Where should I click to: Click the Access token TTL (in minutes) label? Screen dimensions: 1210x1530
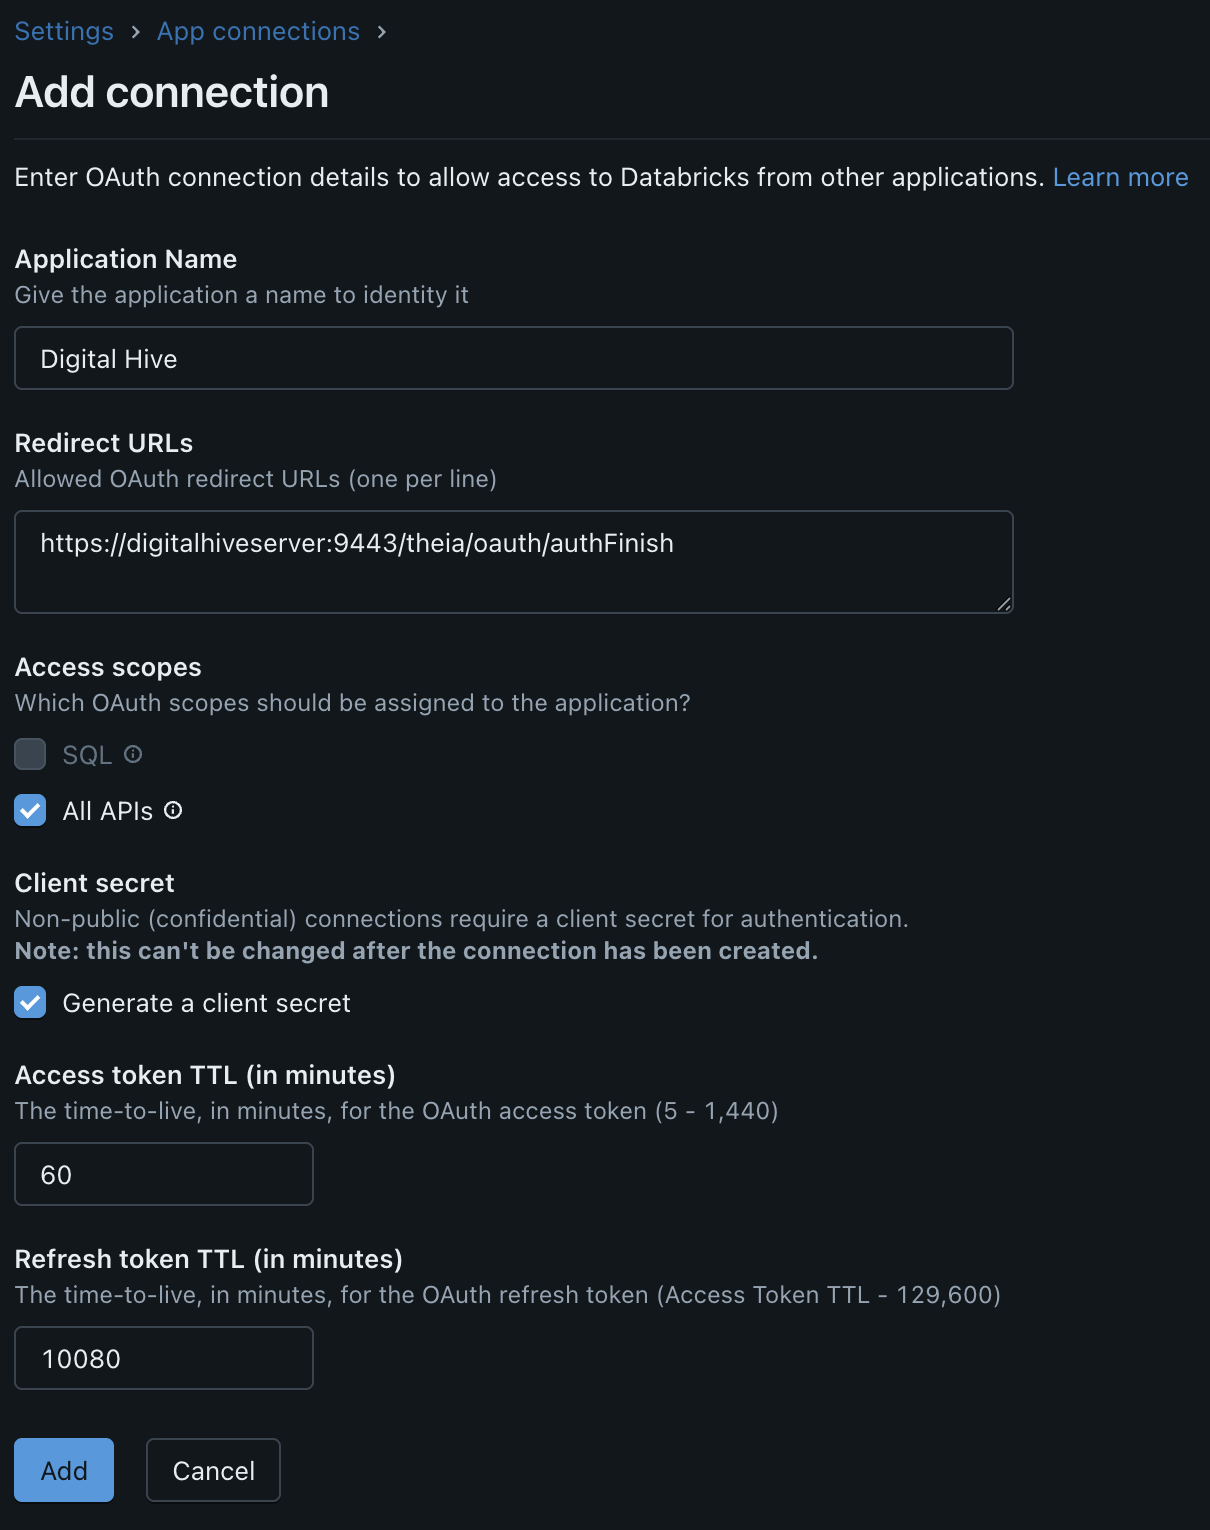[205, 1075]
